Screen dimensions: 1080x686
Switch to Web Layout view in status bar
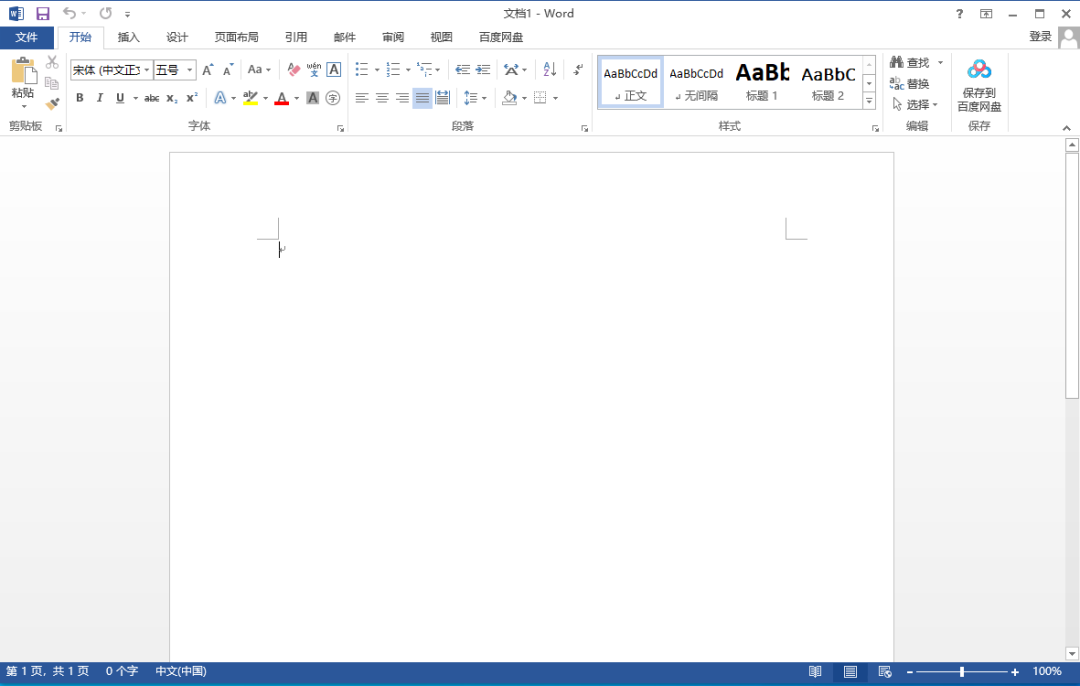(885, 672)
